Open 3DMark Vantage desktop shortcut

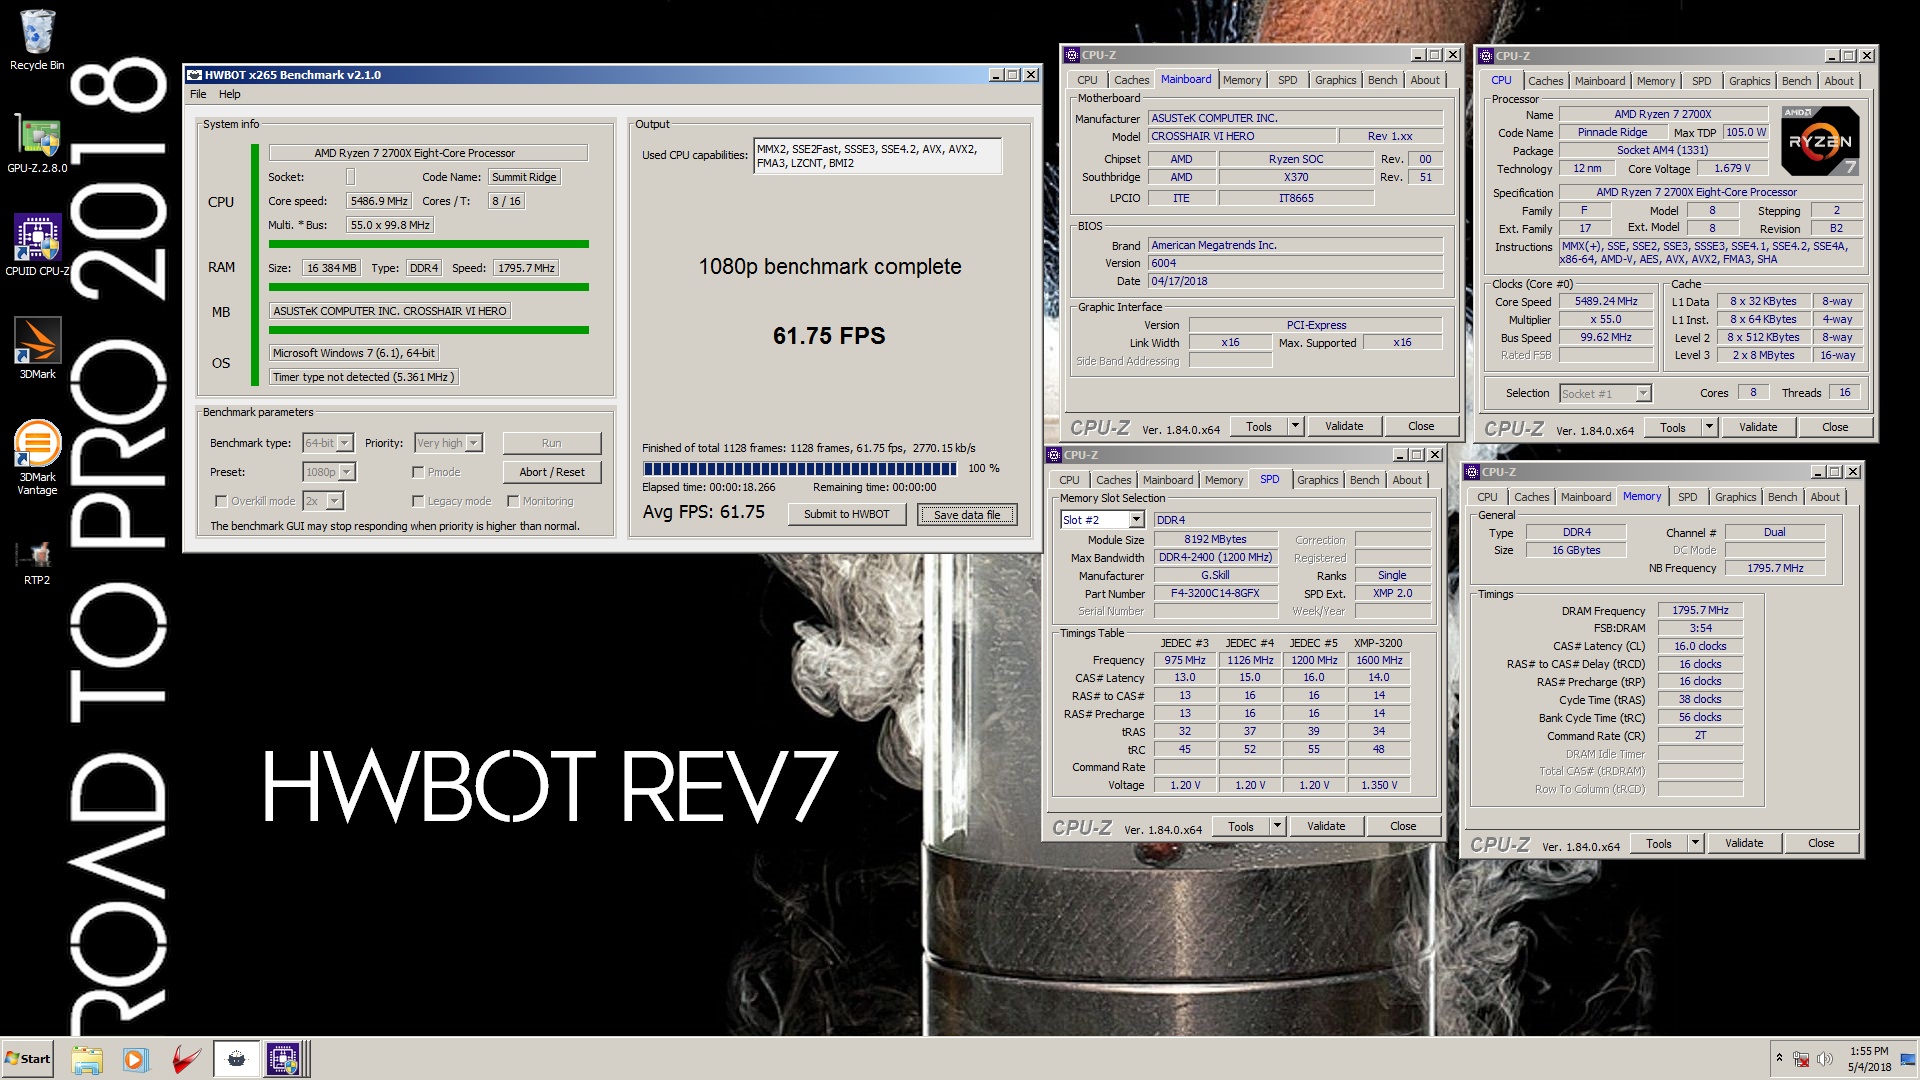click(37, 458)
